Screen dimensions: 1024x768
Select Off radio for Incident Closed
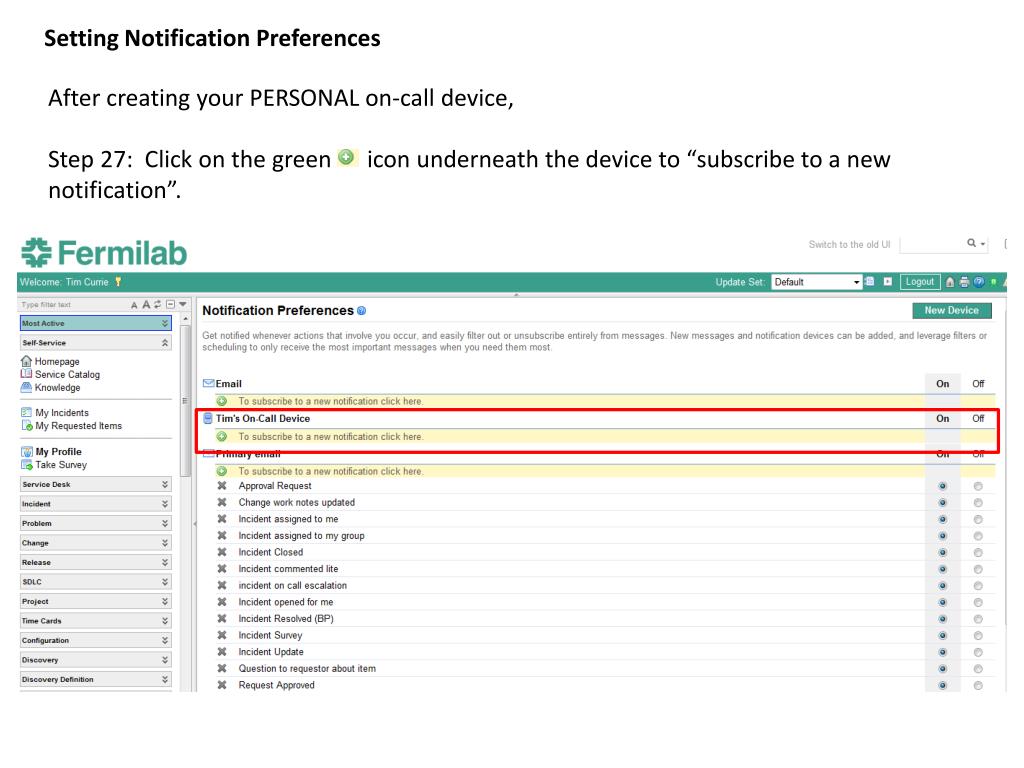[x=978, y=552]
